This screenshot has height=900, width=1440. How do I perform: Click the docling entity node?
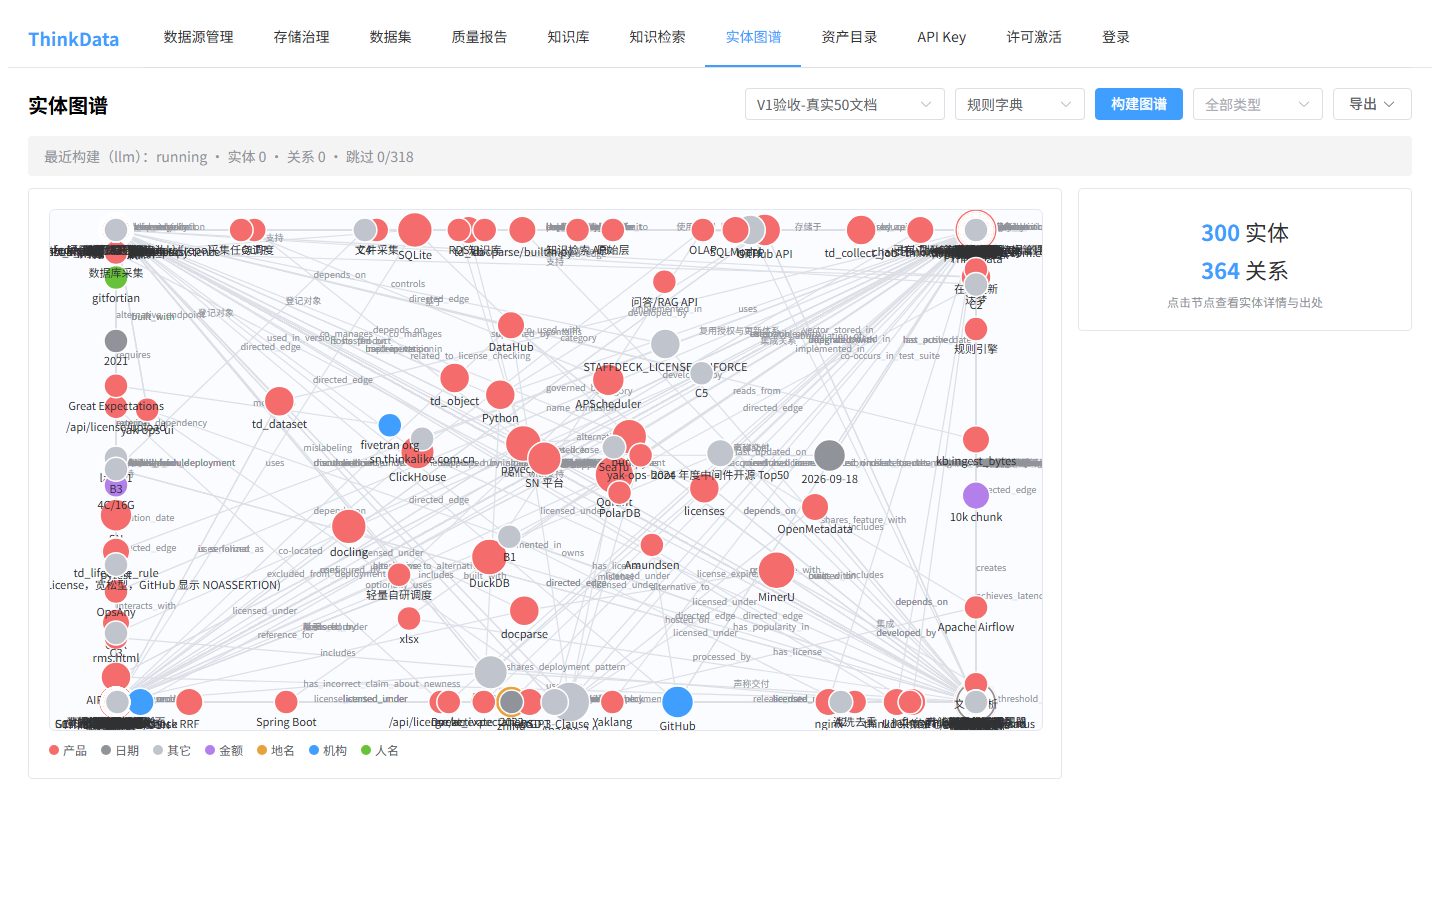(x=349, y=526)
